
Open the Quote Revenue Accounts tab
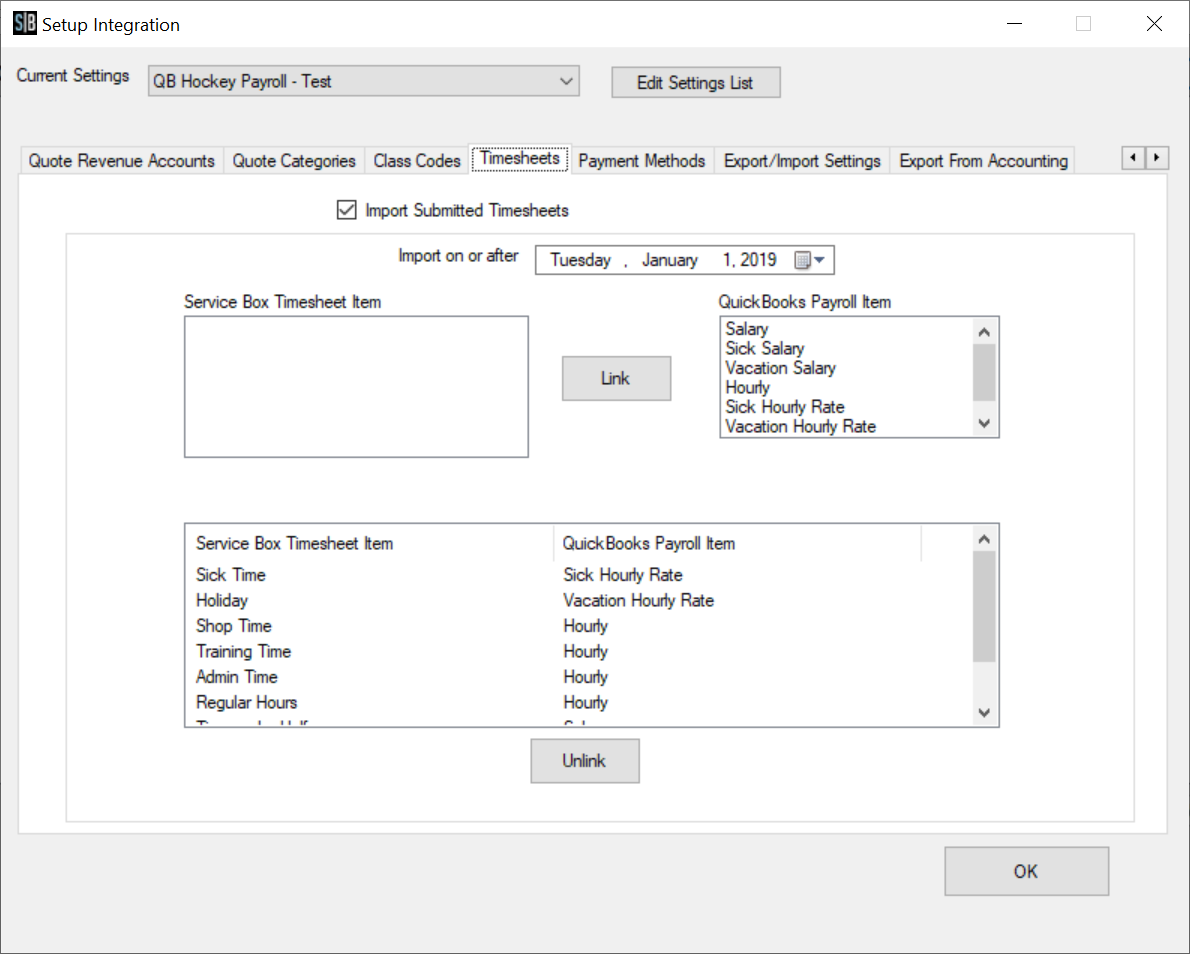click(121, 161)
